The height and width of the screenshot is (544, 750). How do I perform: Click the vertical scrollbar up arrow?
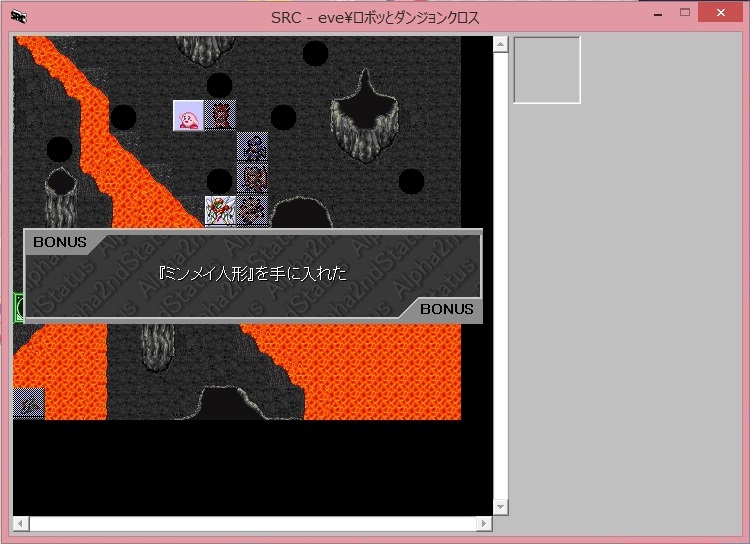pyautogui.click(x=500, y=44)
